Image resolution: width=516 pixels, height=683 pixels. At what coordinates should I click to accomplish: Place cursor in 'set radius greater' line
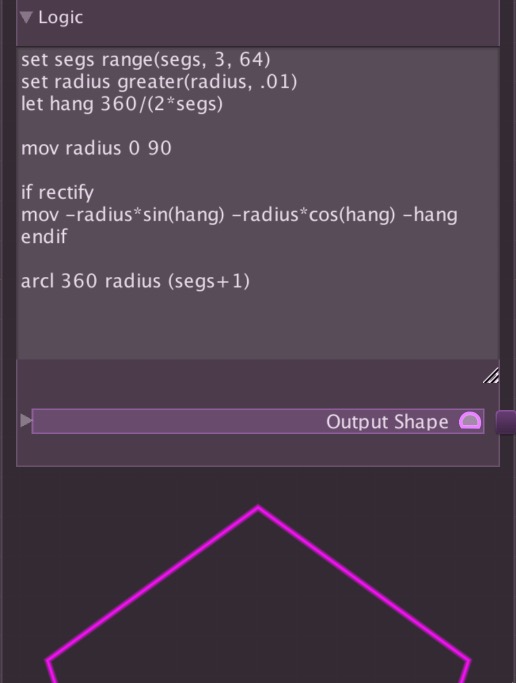(159, 82)
